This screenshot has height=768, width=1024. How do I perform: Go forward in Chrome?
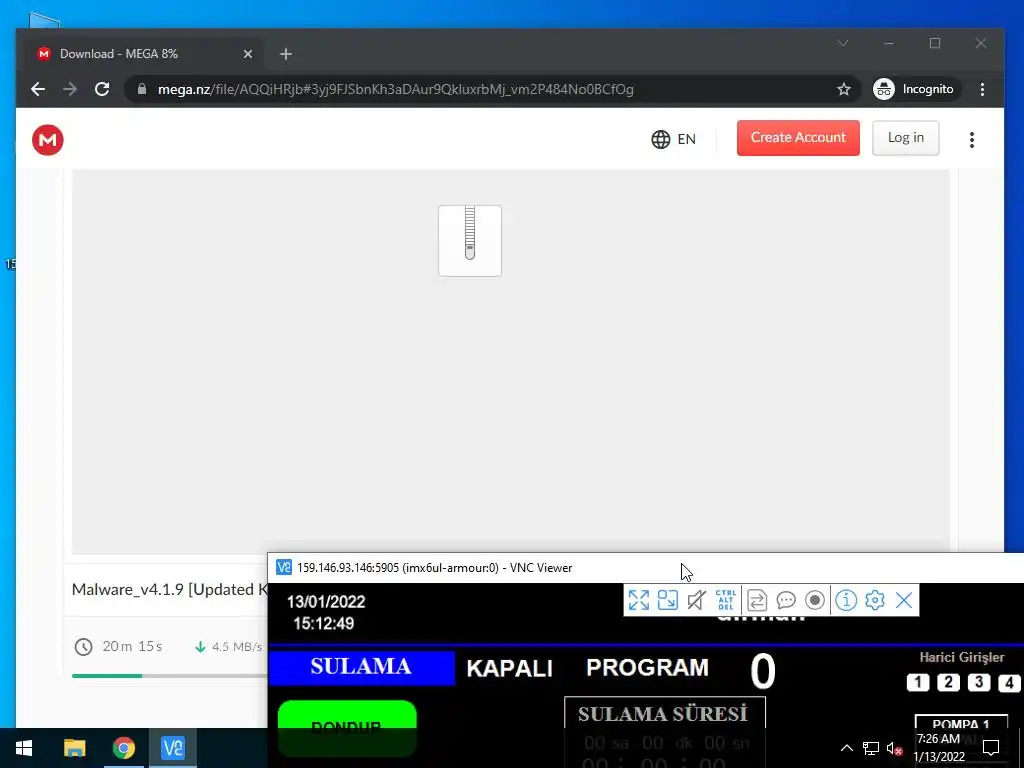point(70,89)
